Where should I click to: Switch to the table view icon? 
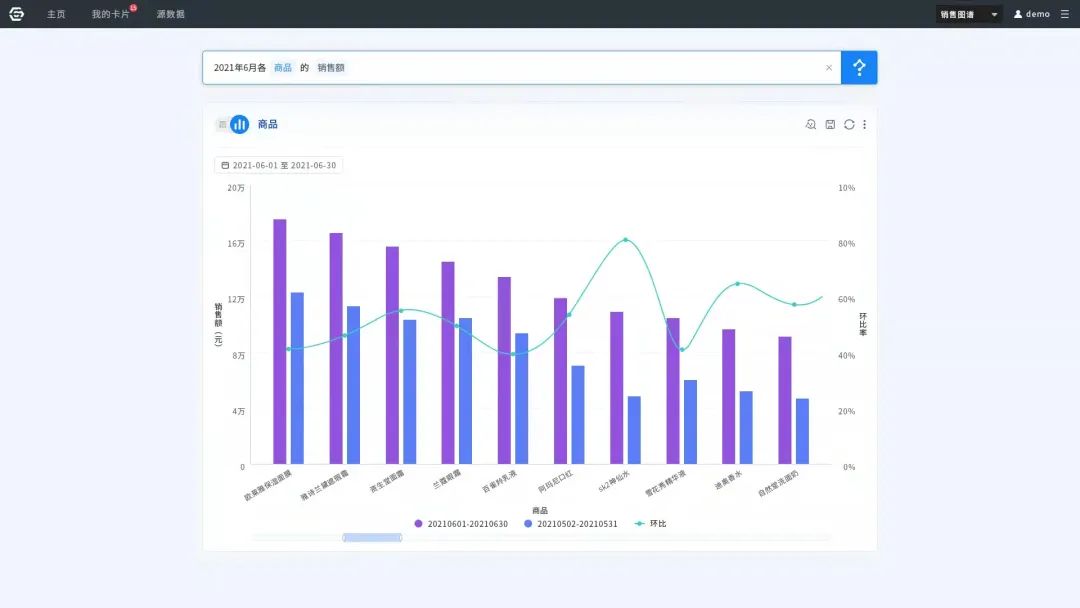point(222,124)
